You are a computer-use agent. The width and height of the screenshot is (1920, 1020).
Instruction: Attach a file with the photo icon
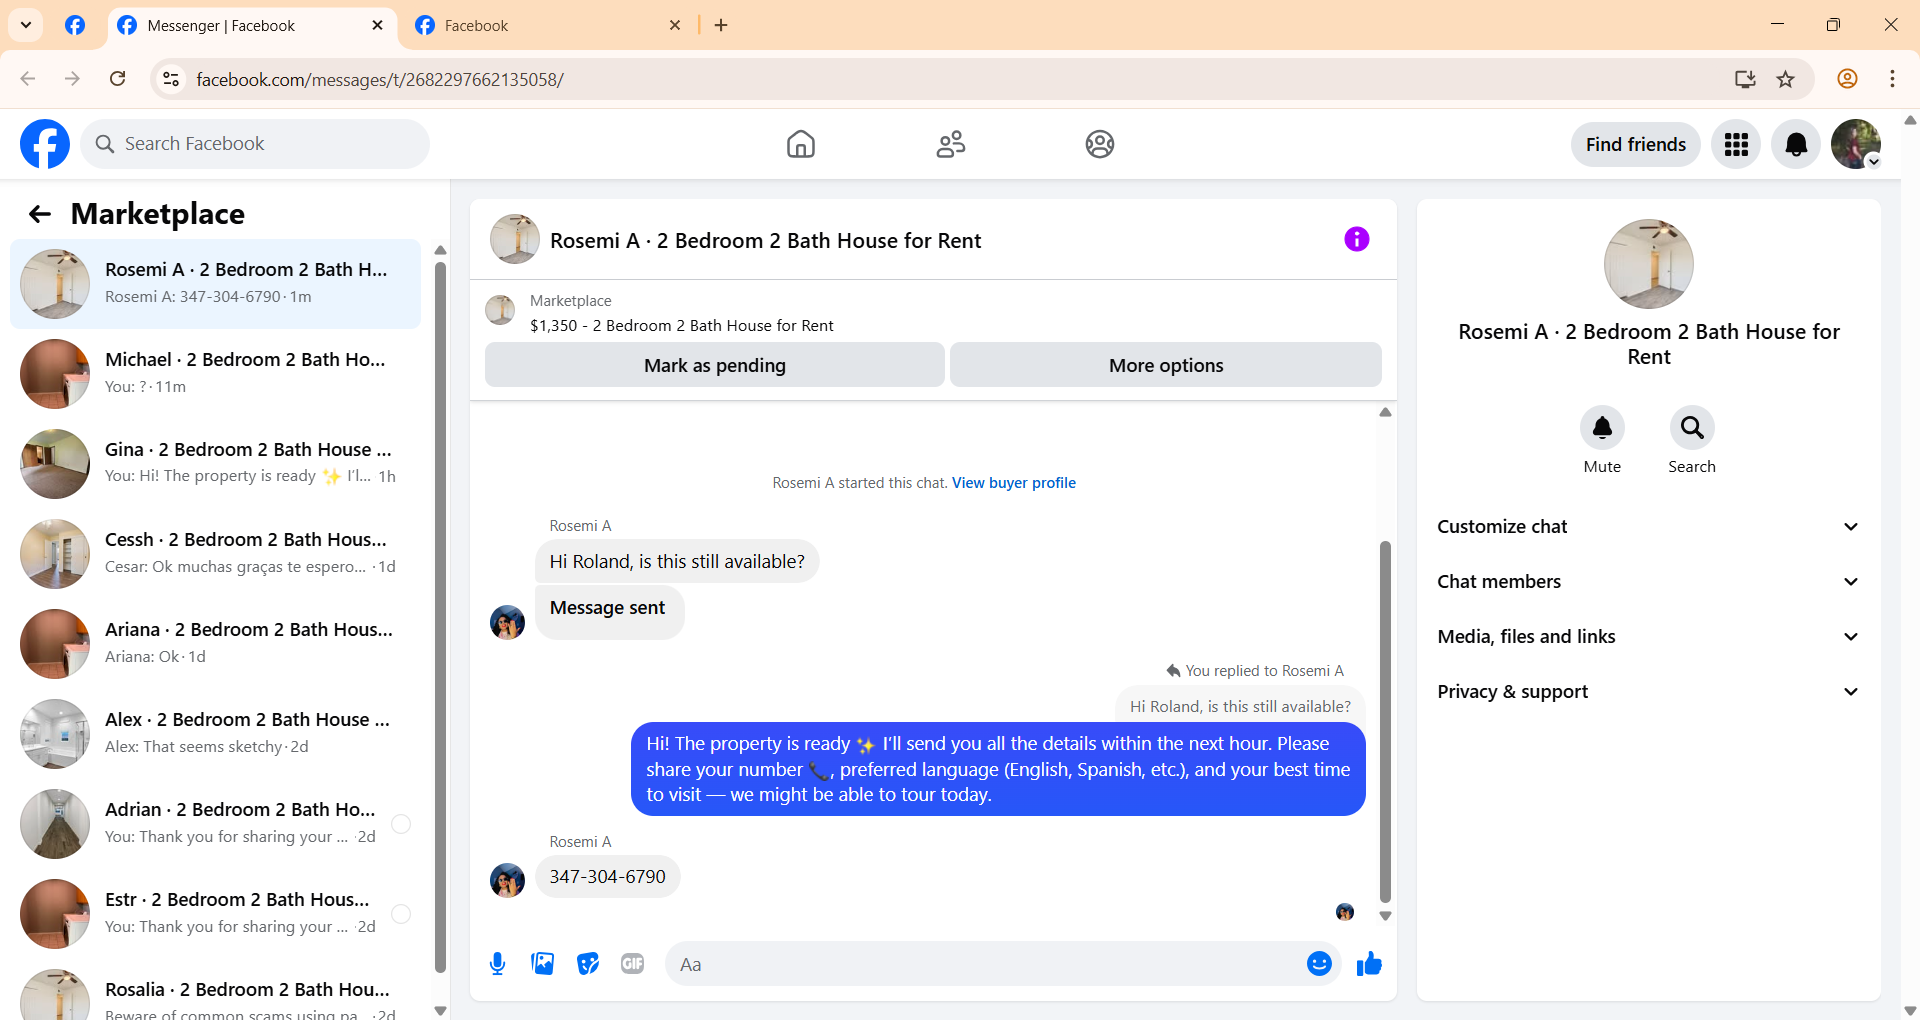click(x=543, y=964)
